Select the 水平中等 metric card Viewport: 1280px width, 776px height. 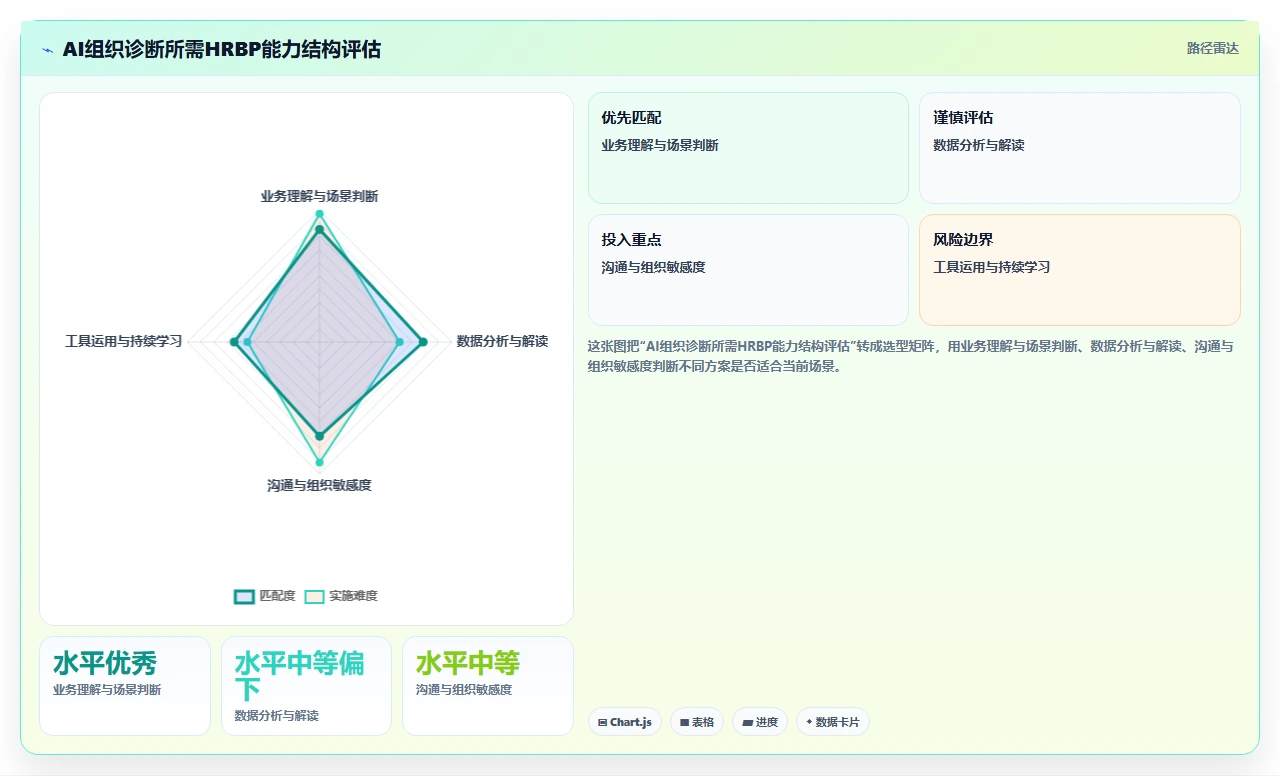tap(488, 686)
